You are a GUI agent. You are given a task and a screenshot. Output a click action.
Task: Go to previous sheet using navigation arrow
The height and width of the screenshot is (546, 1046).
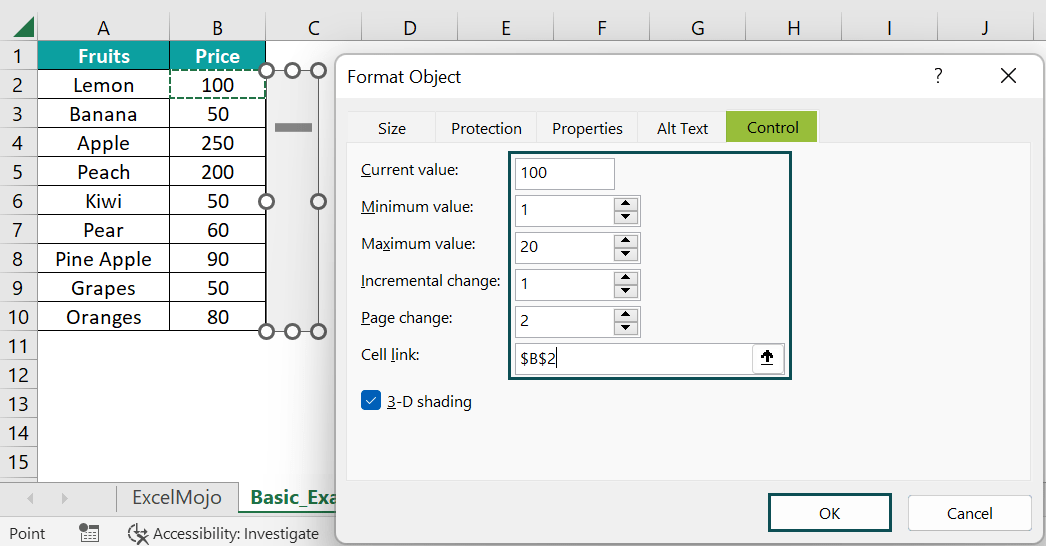tap(30, 498)
